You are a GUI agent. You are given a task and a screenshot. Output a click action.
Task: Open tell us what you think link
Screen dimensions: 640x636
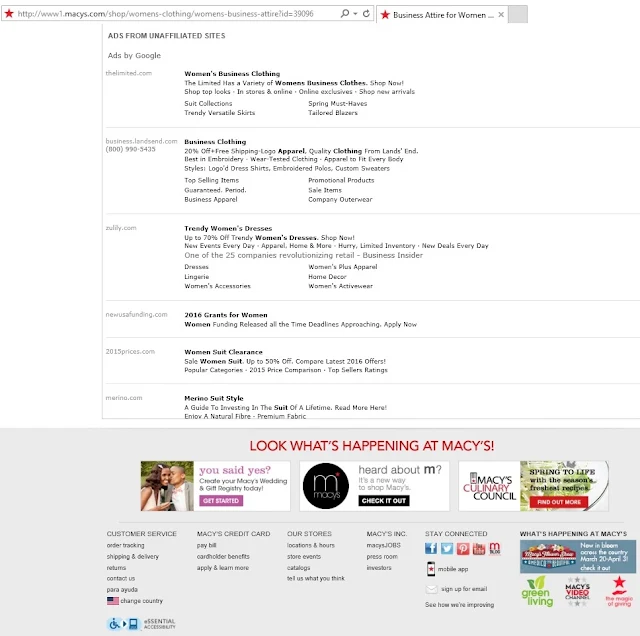point(316,578)
